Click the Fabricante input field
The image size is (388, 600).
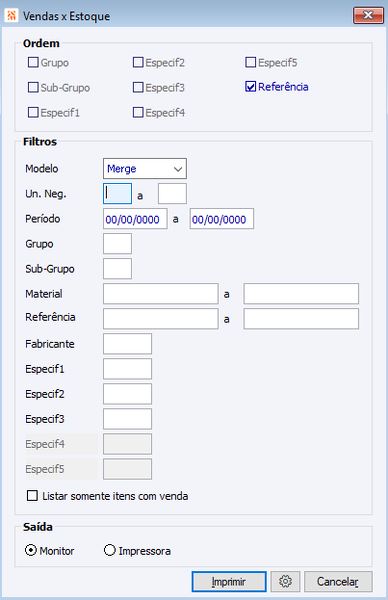pos(127,344)
